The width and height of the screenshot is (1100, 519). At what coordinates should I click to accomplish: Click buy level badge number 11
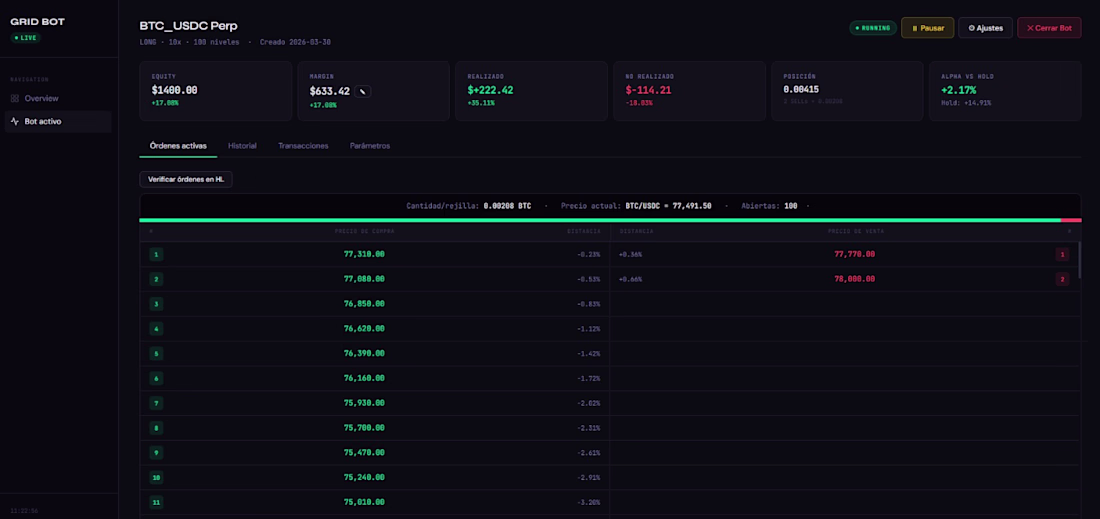[x=156, y=502]
